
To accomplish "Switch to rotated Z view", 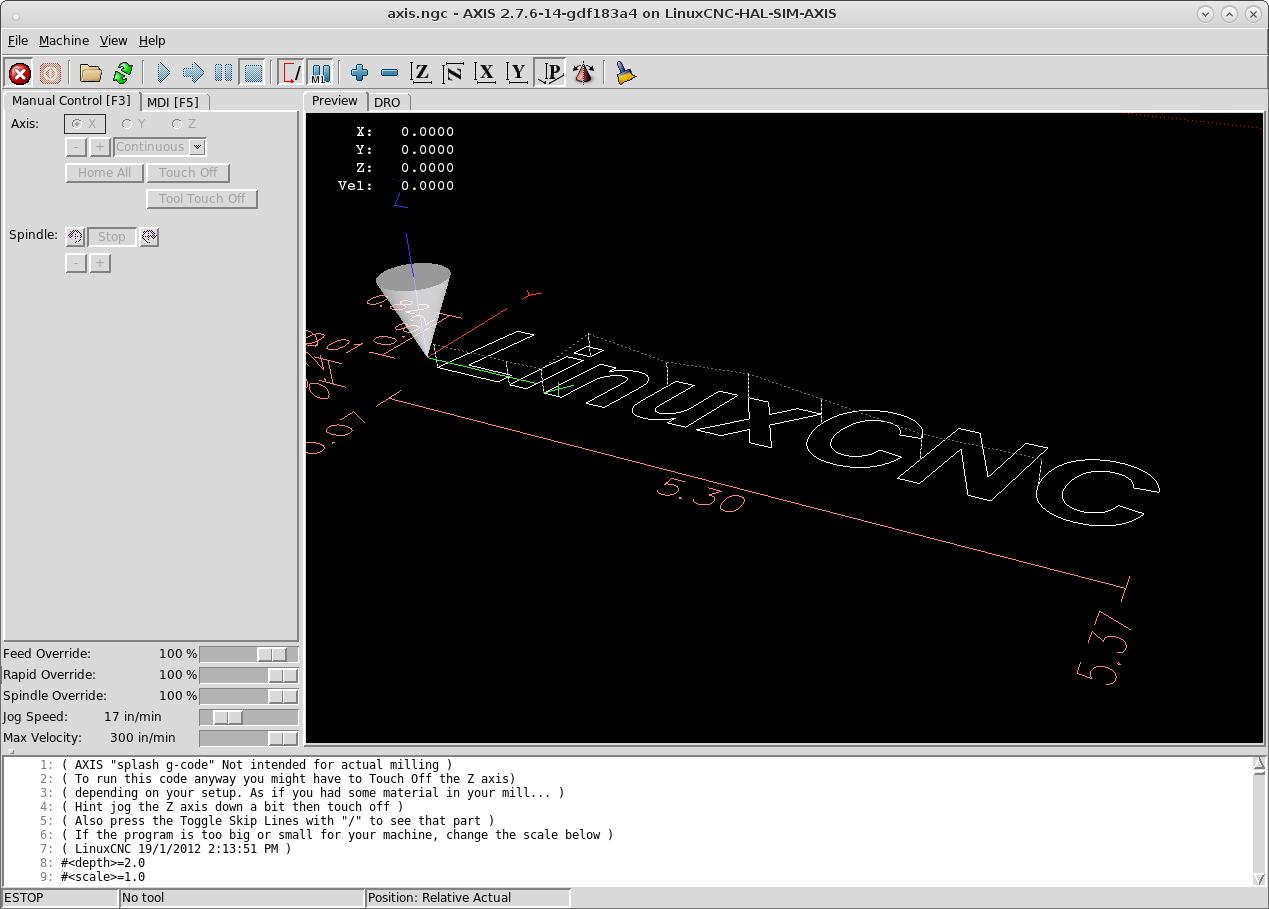I will [x=453, y=73].
